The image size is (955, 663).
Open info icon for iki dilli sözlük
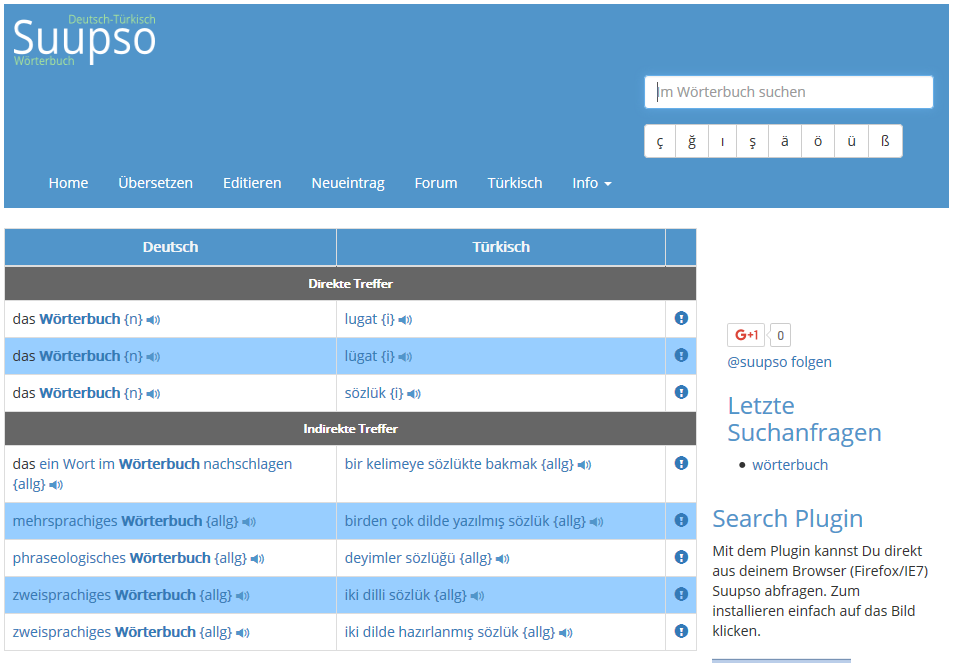point(681,594)
